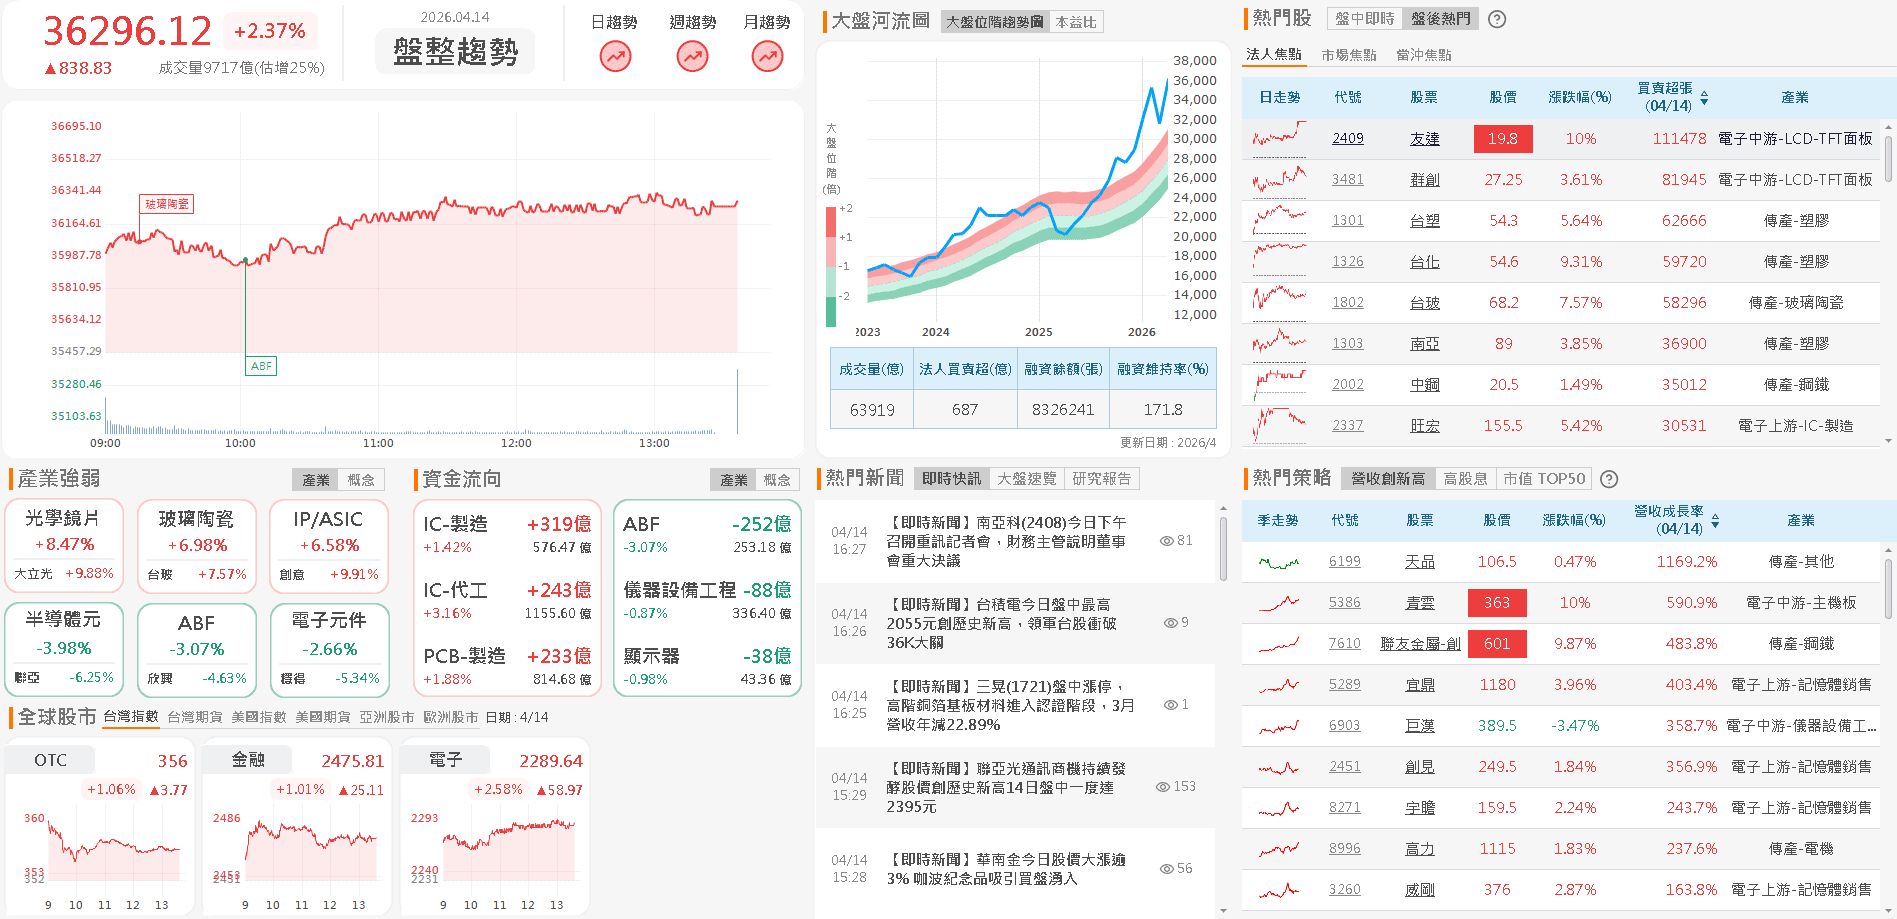
Task: Switch 資金流向 to 概念 view
Action: [777, 480]
